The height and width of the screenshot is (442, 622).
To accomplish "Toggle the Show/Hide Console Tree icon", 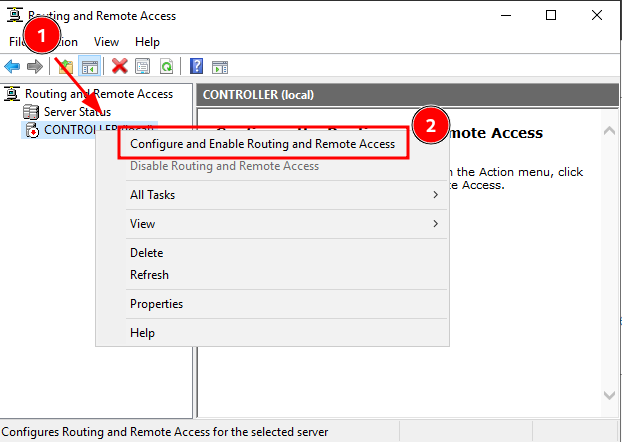I will pos(90,67).
